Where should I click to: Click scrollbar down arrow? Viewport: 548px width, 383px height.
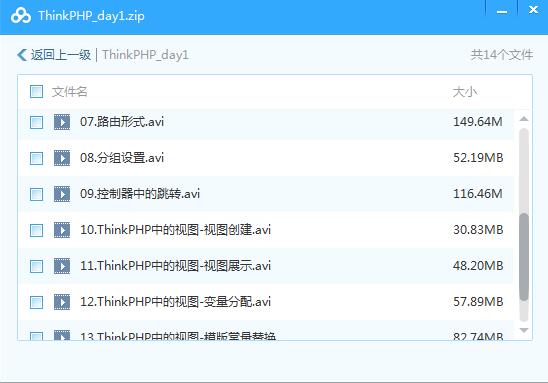coord(524,330)
